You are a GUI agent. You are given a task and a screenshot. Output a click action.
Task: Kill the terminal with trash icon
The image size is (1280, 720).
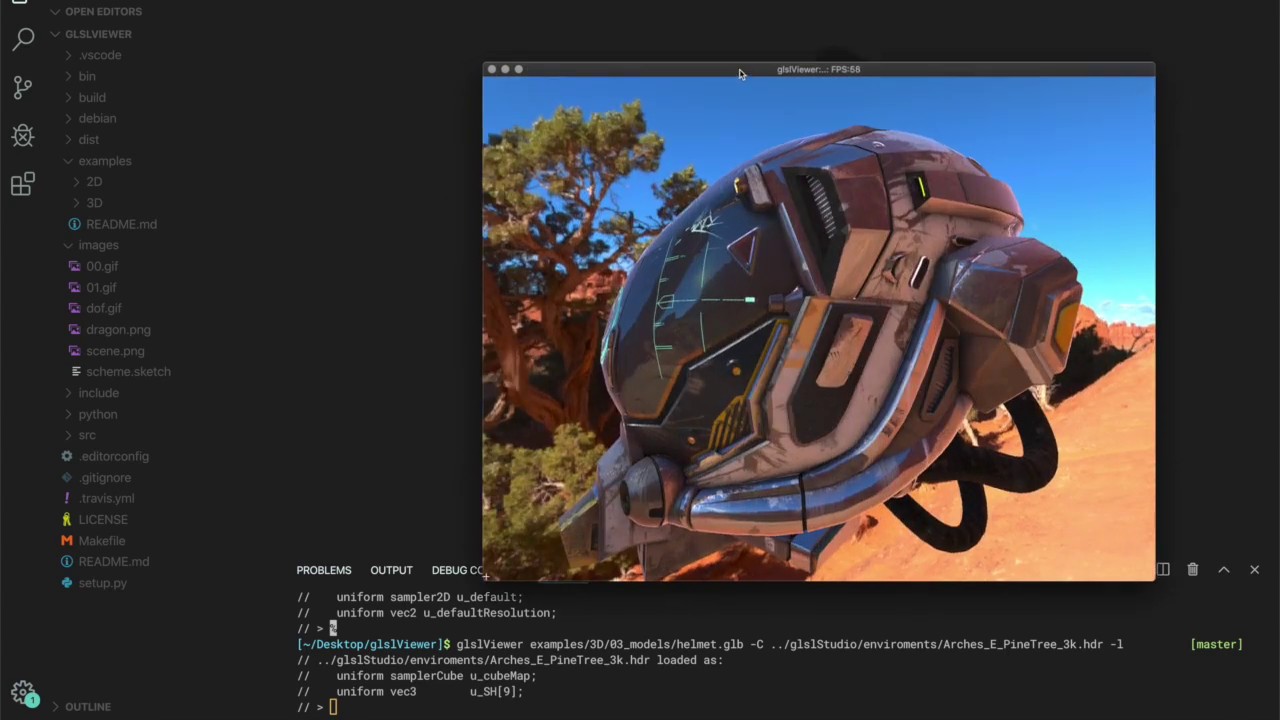point(1192,570)
